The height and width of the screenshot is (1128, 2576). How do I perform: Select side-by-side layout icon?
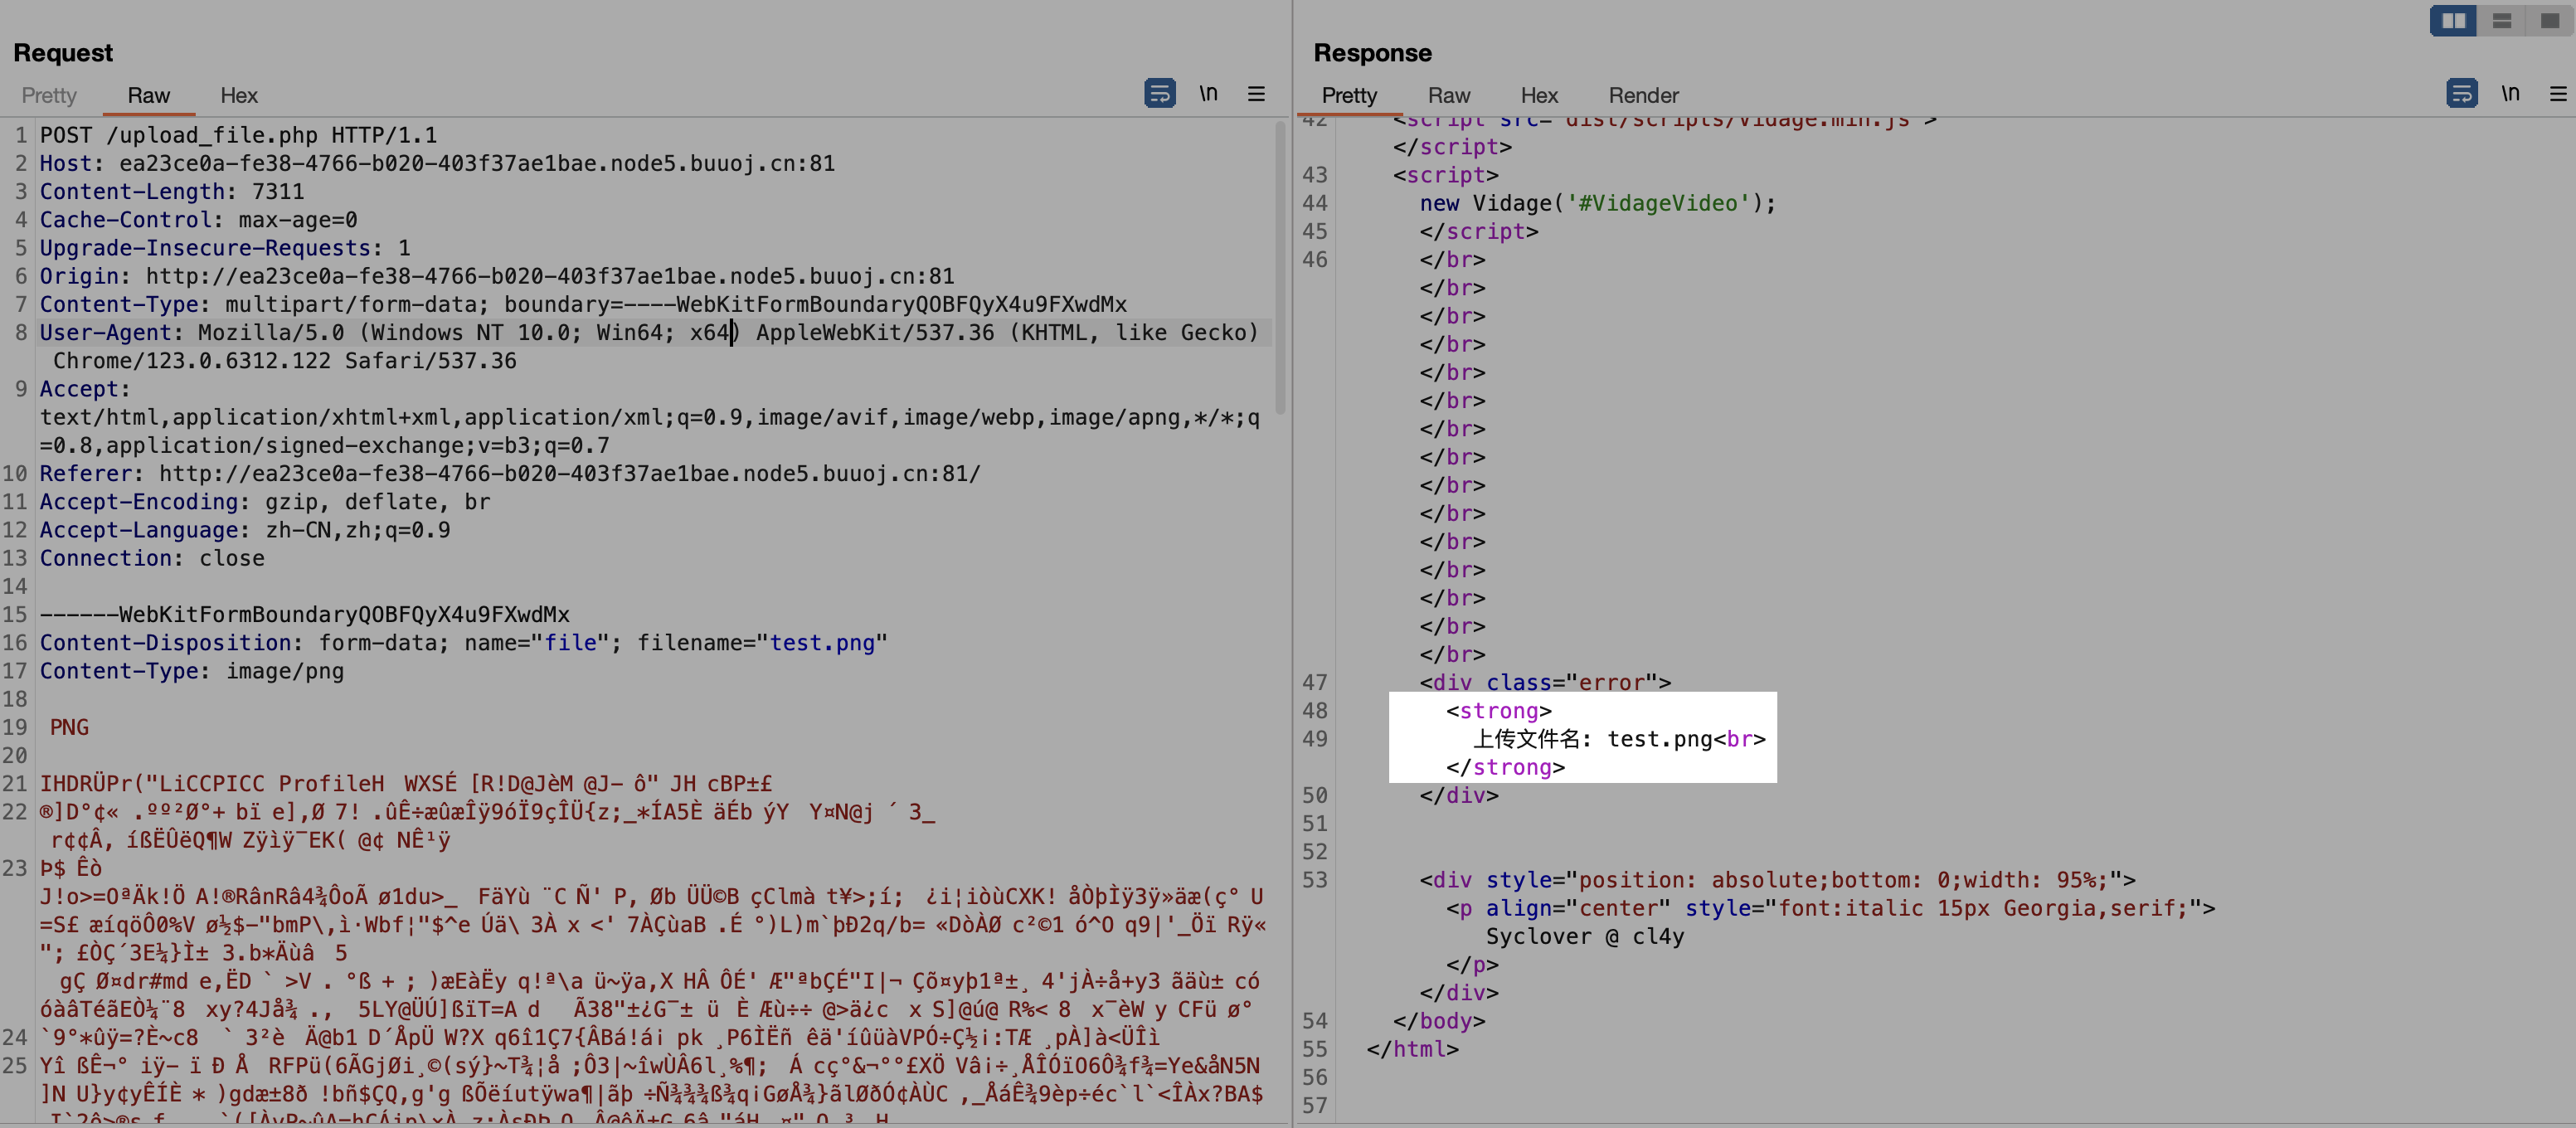tap(2454, 21)
